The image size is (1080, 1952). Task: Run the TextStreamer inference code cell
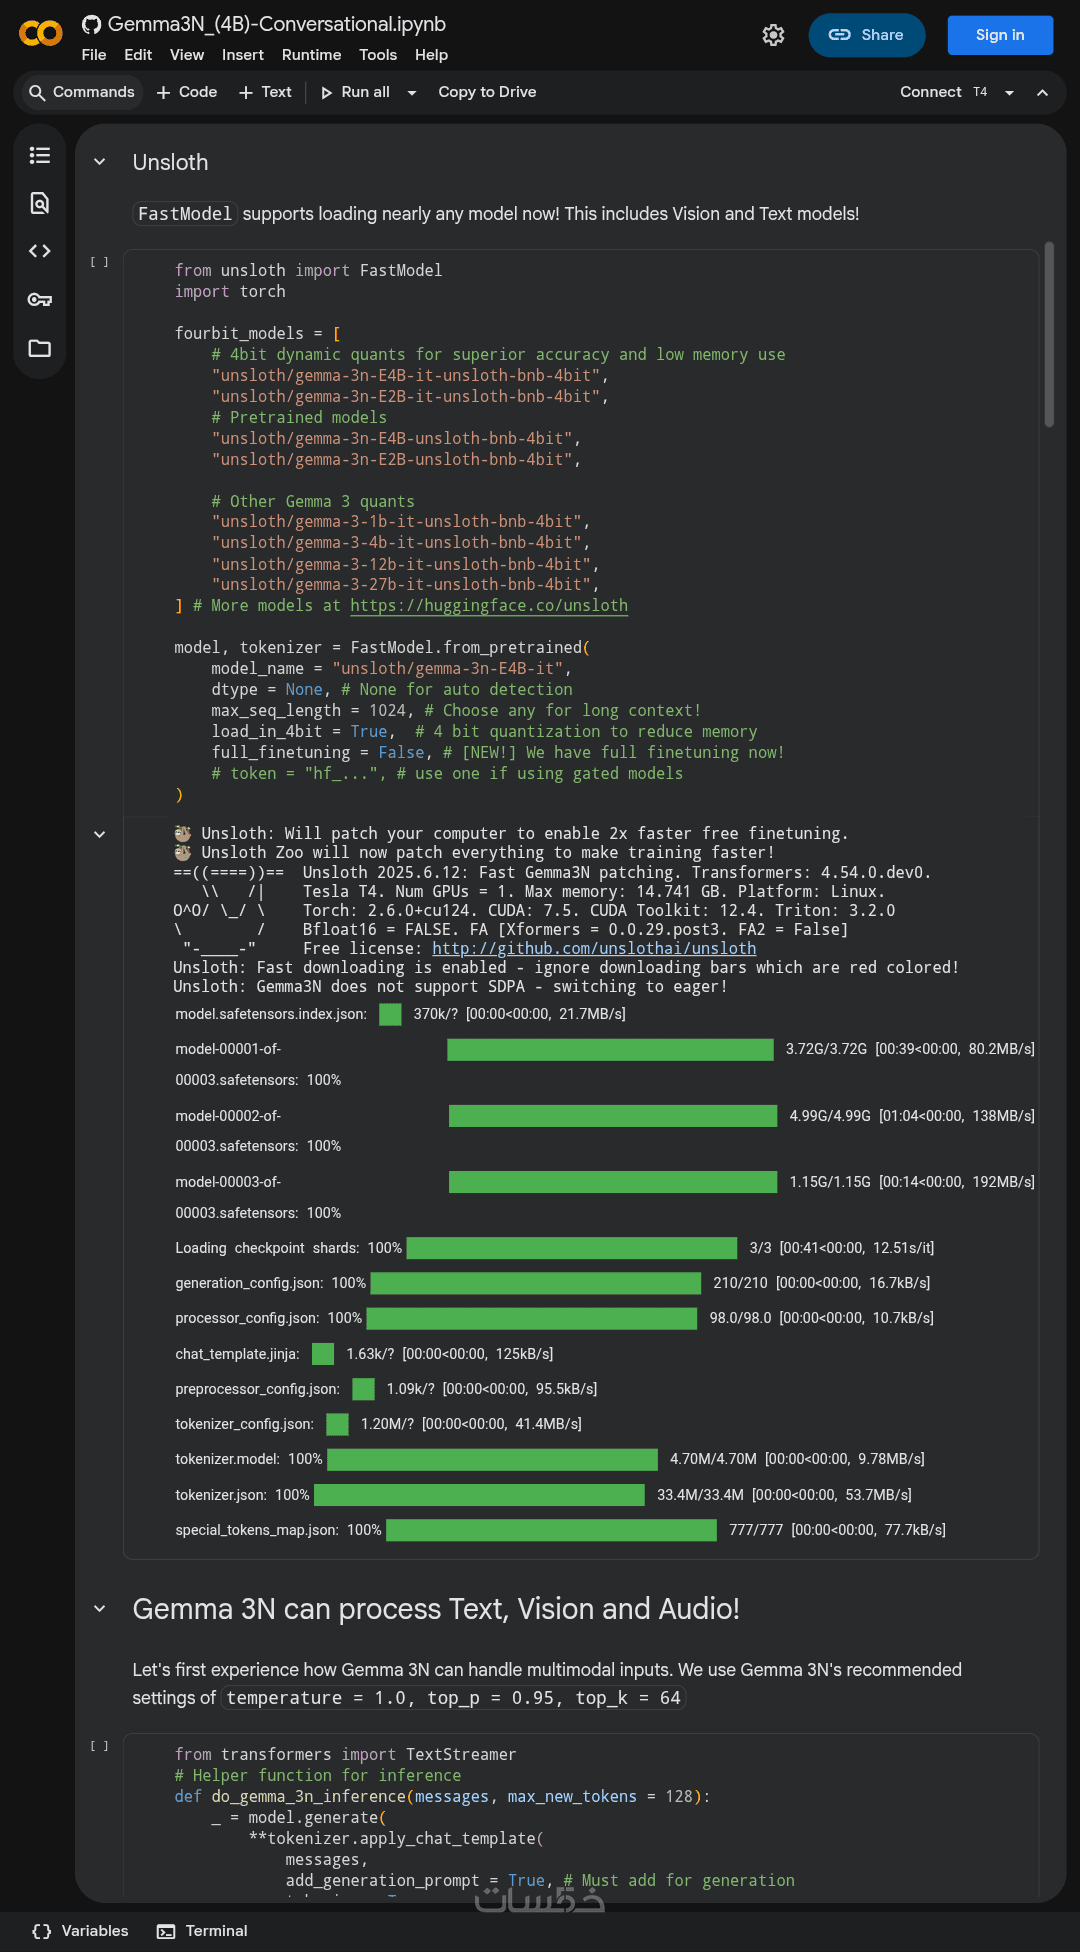click(99, 1746)
